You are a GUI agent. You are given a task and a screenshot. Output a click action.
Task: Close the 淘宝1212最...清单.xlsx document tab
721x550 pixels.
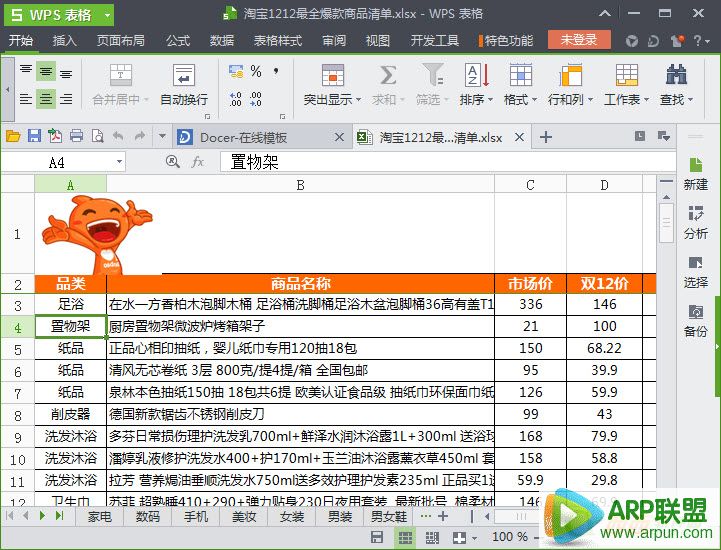(519, 137)
